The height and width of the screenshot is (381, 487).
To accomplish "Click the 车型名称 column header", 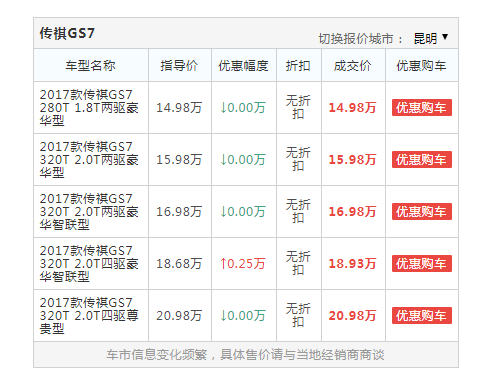I will point(90,65).
